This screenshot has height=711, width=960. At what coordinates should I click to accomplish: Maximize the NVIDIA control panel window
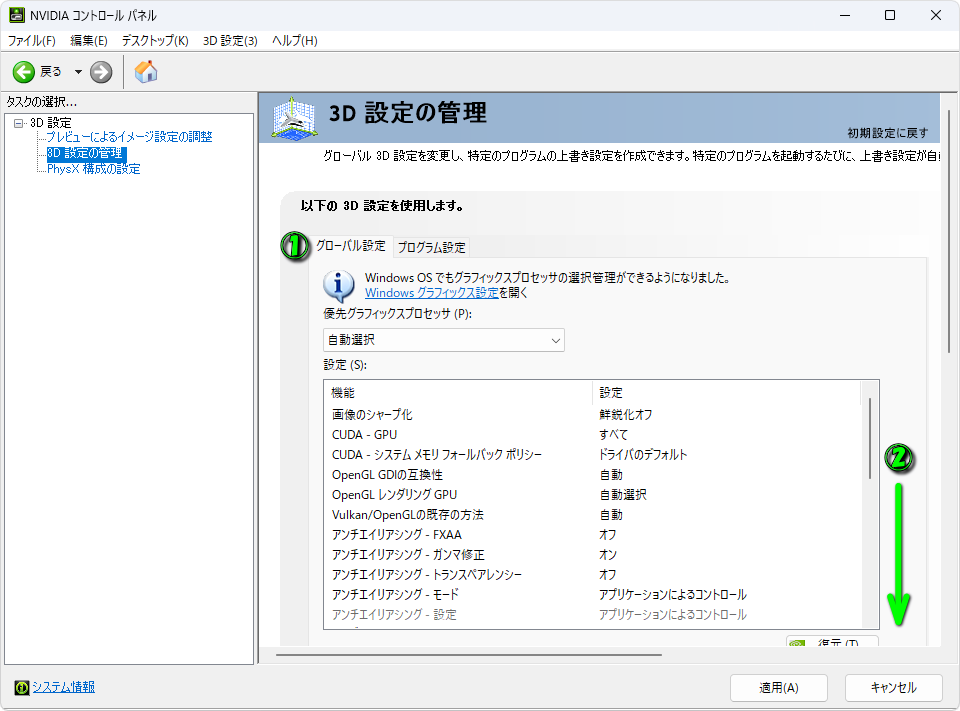[x=890, y=15]
